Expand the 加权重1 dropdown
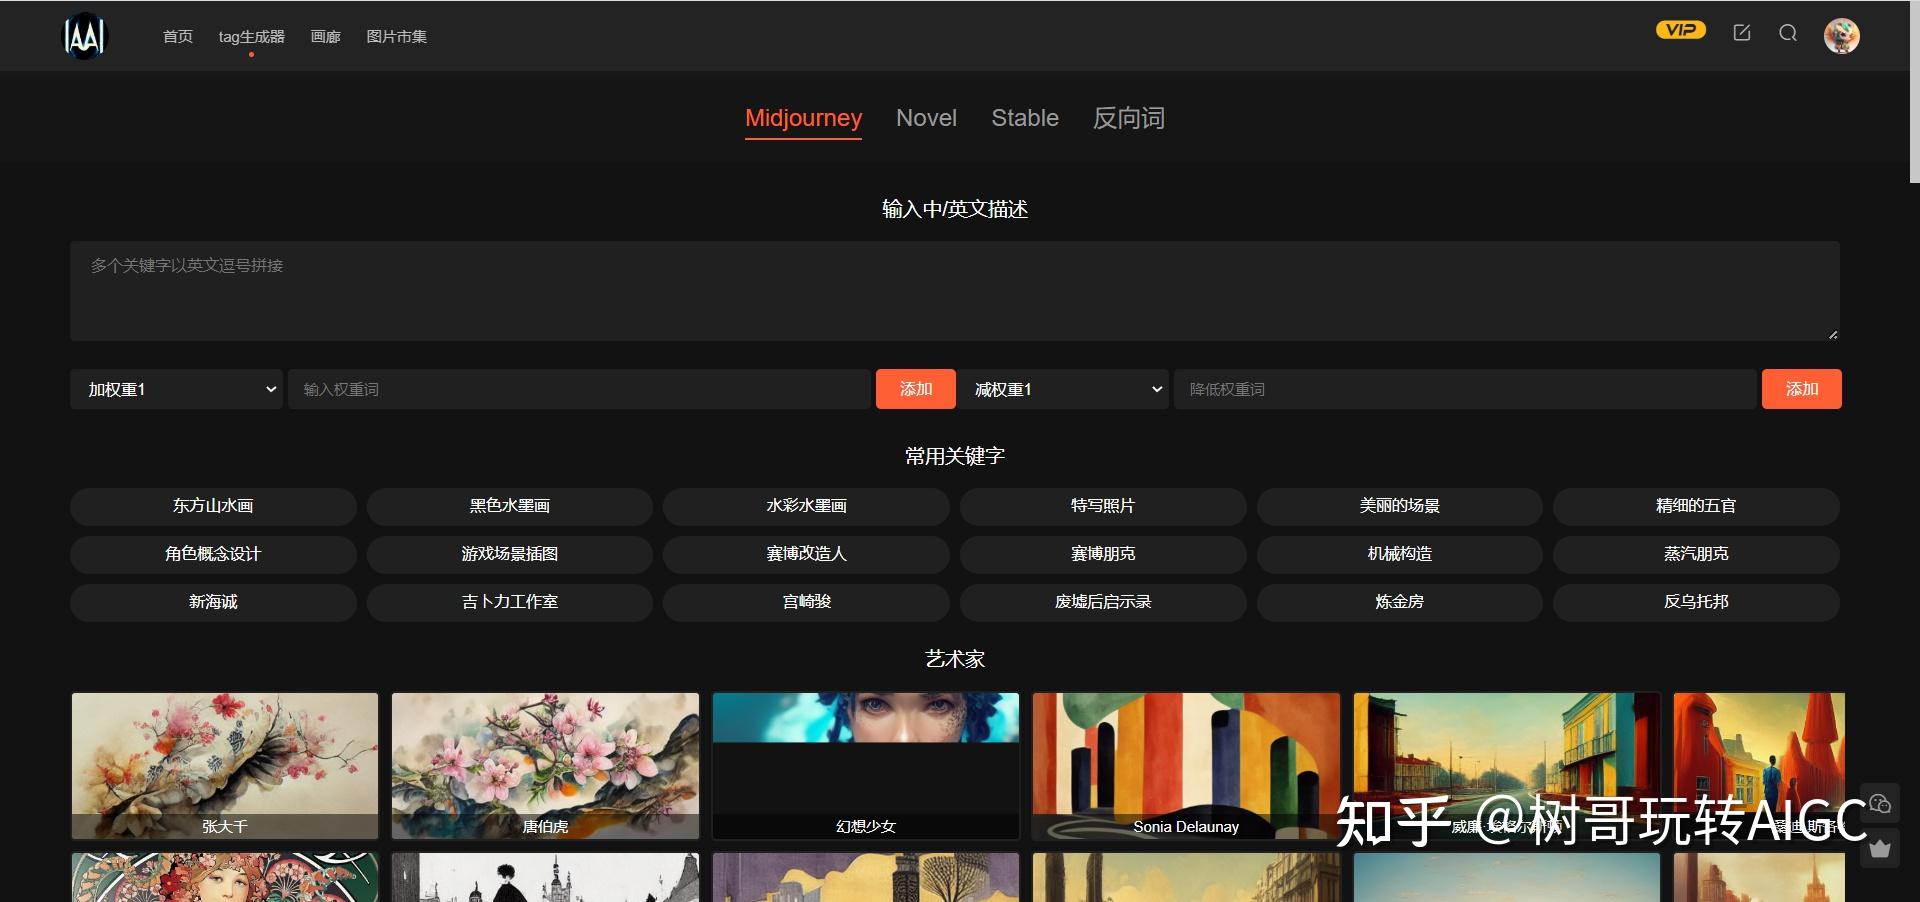This screenshot has height=902, width=1920. click(x=176, y=389)
